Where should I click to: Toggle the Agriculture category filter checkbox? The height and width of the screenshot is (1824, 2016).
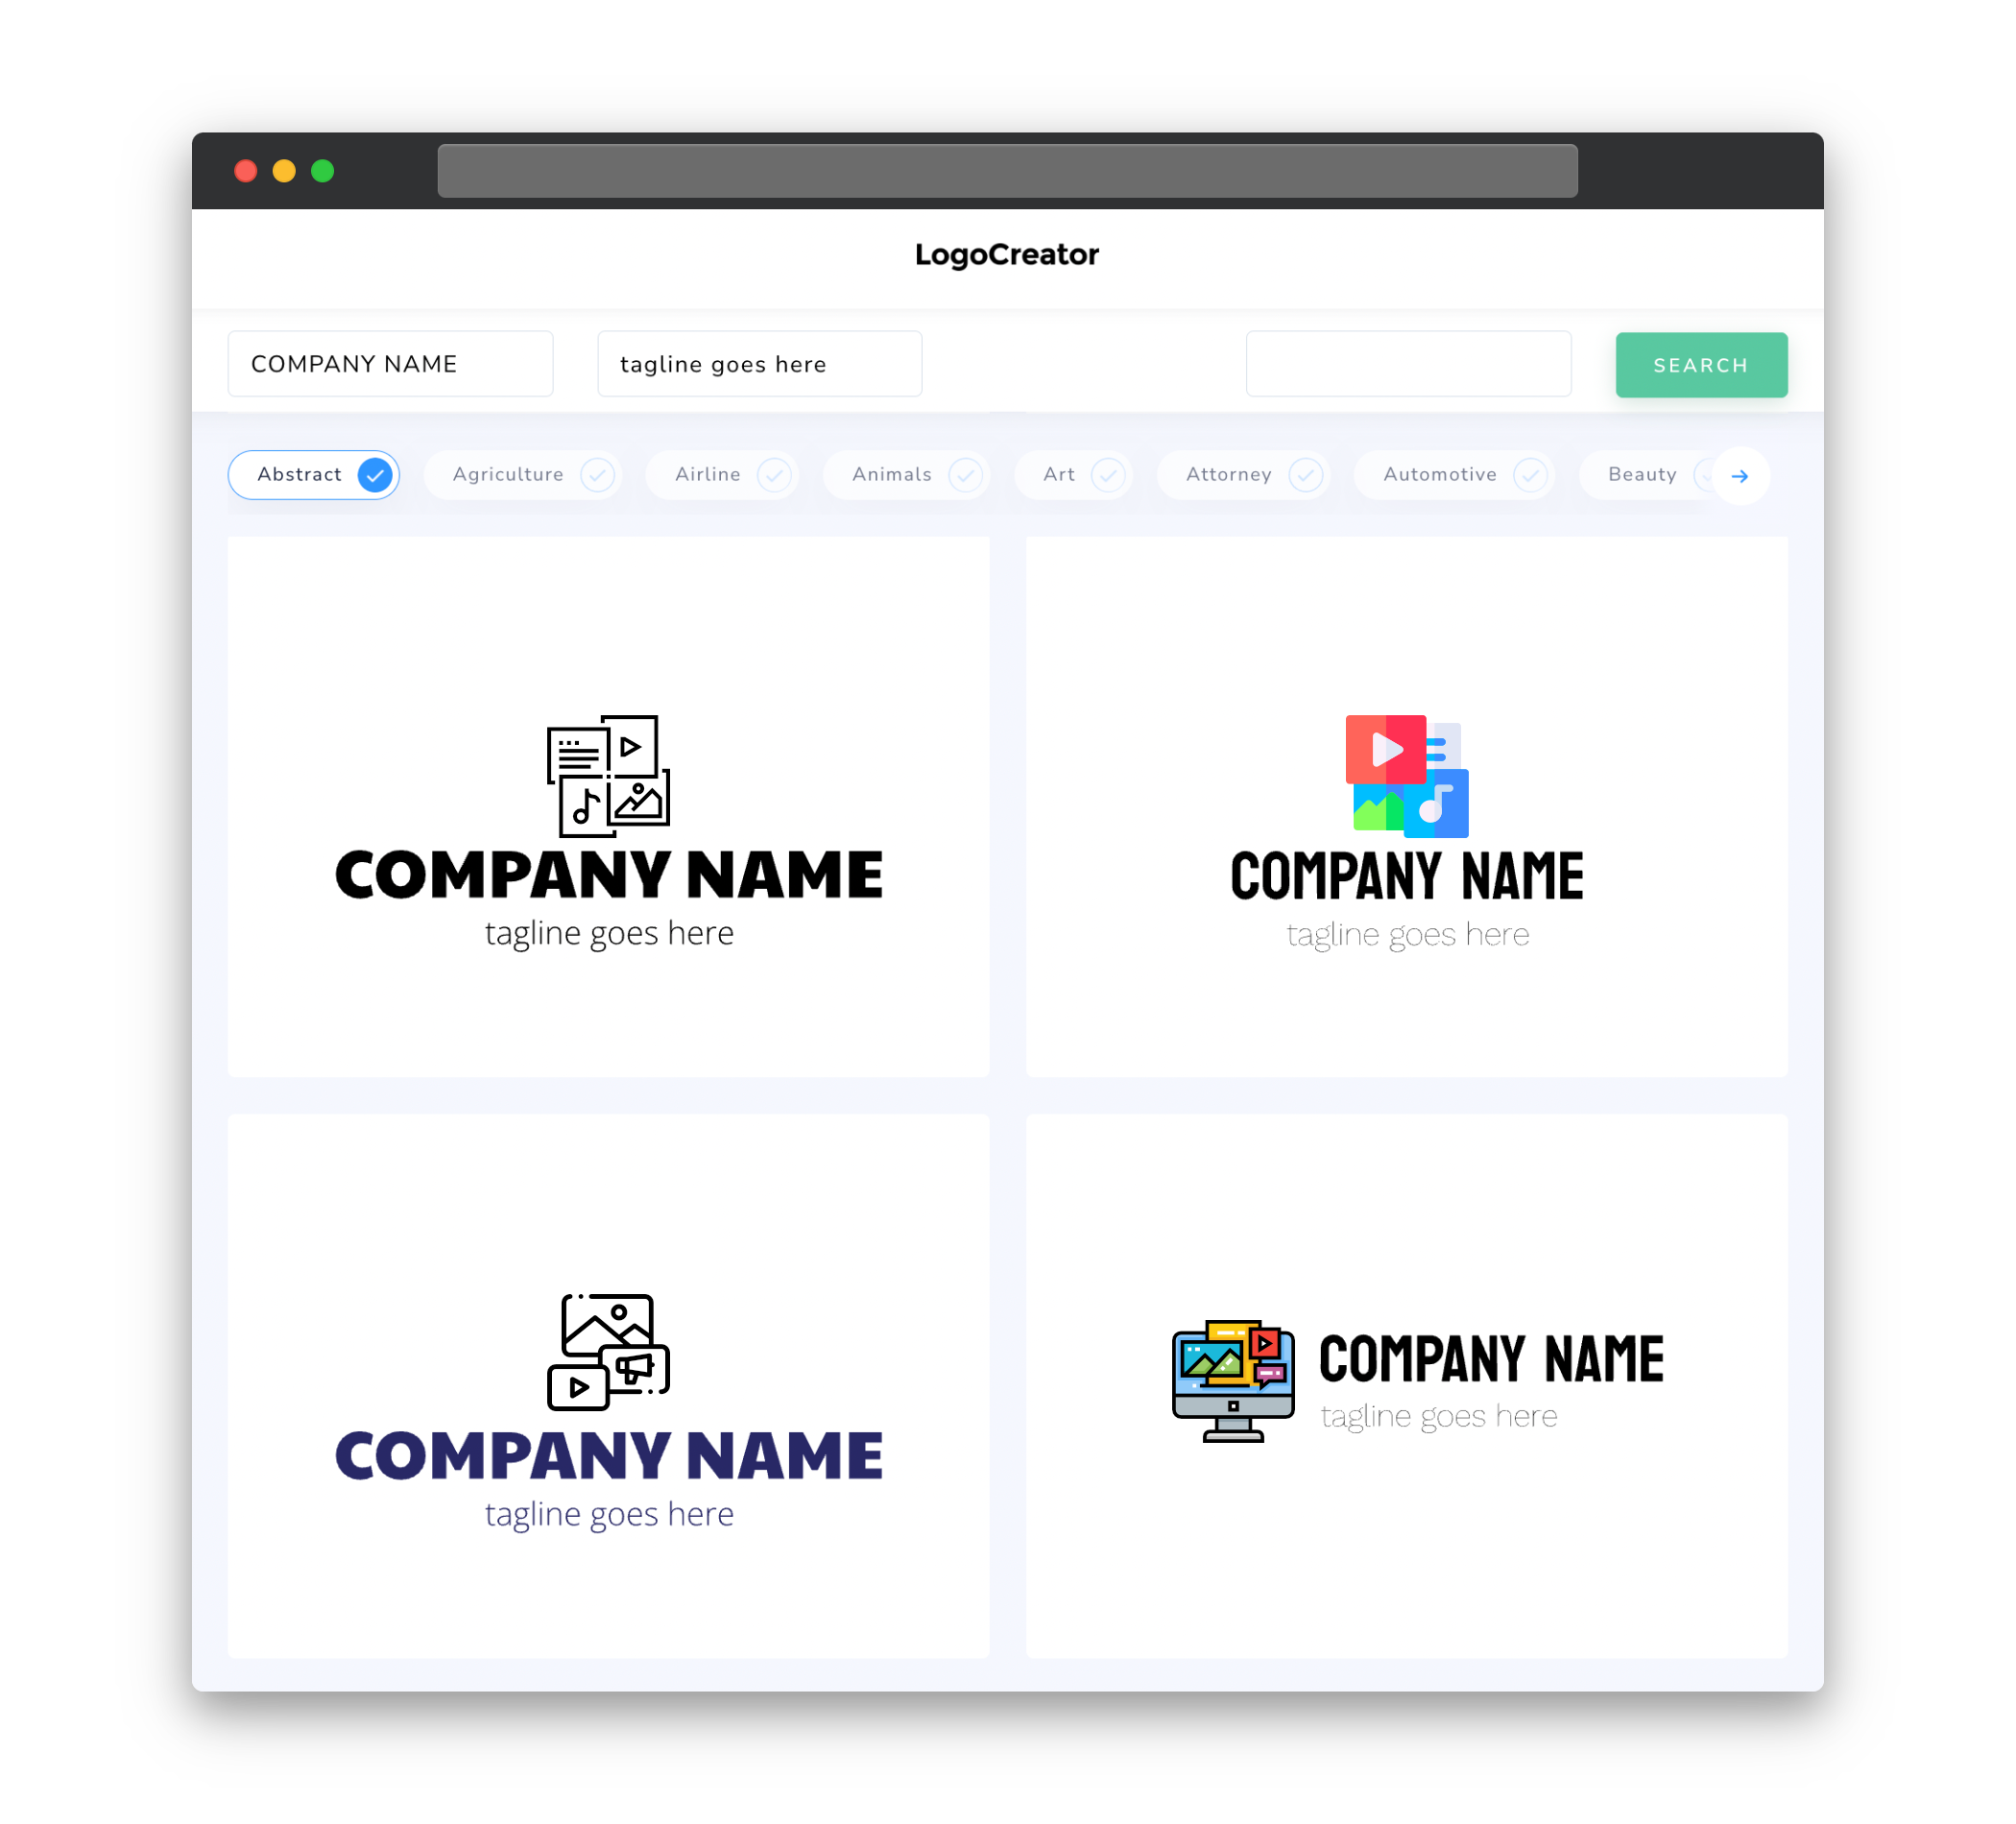(x=597, y=474)
